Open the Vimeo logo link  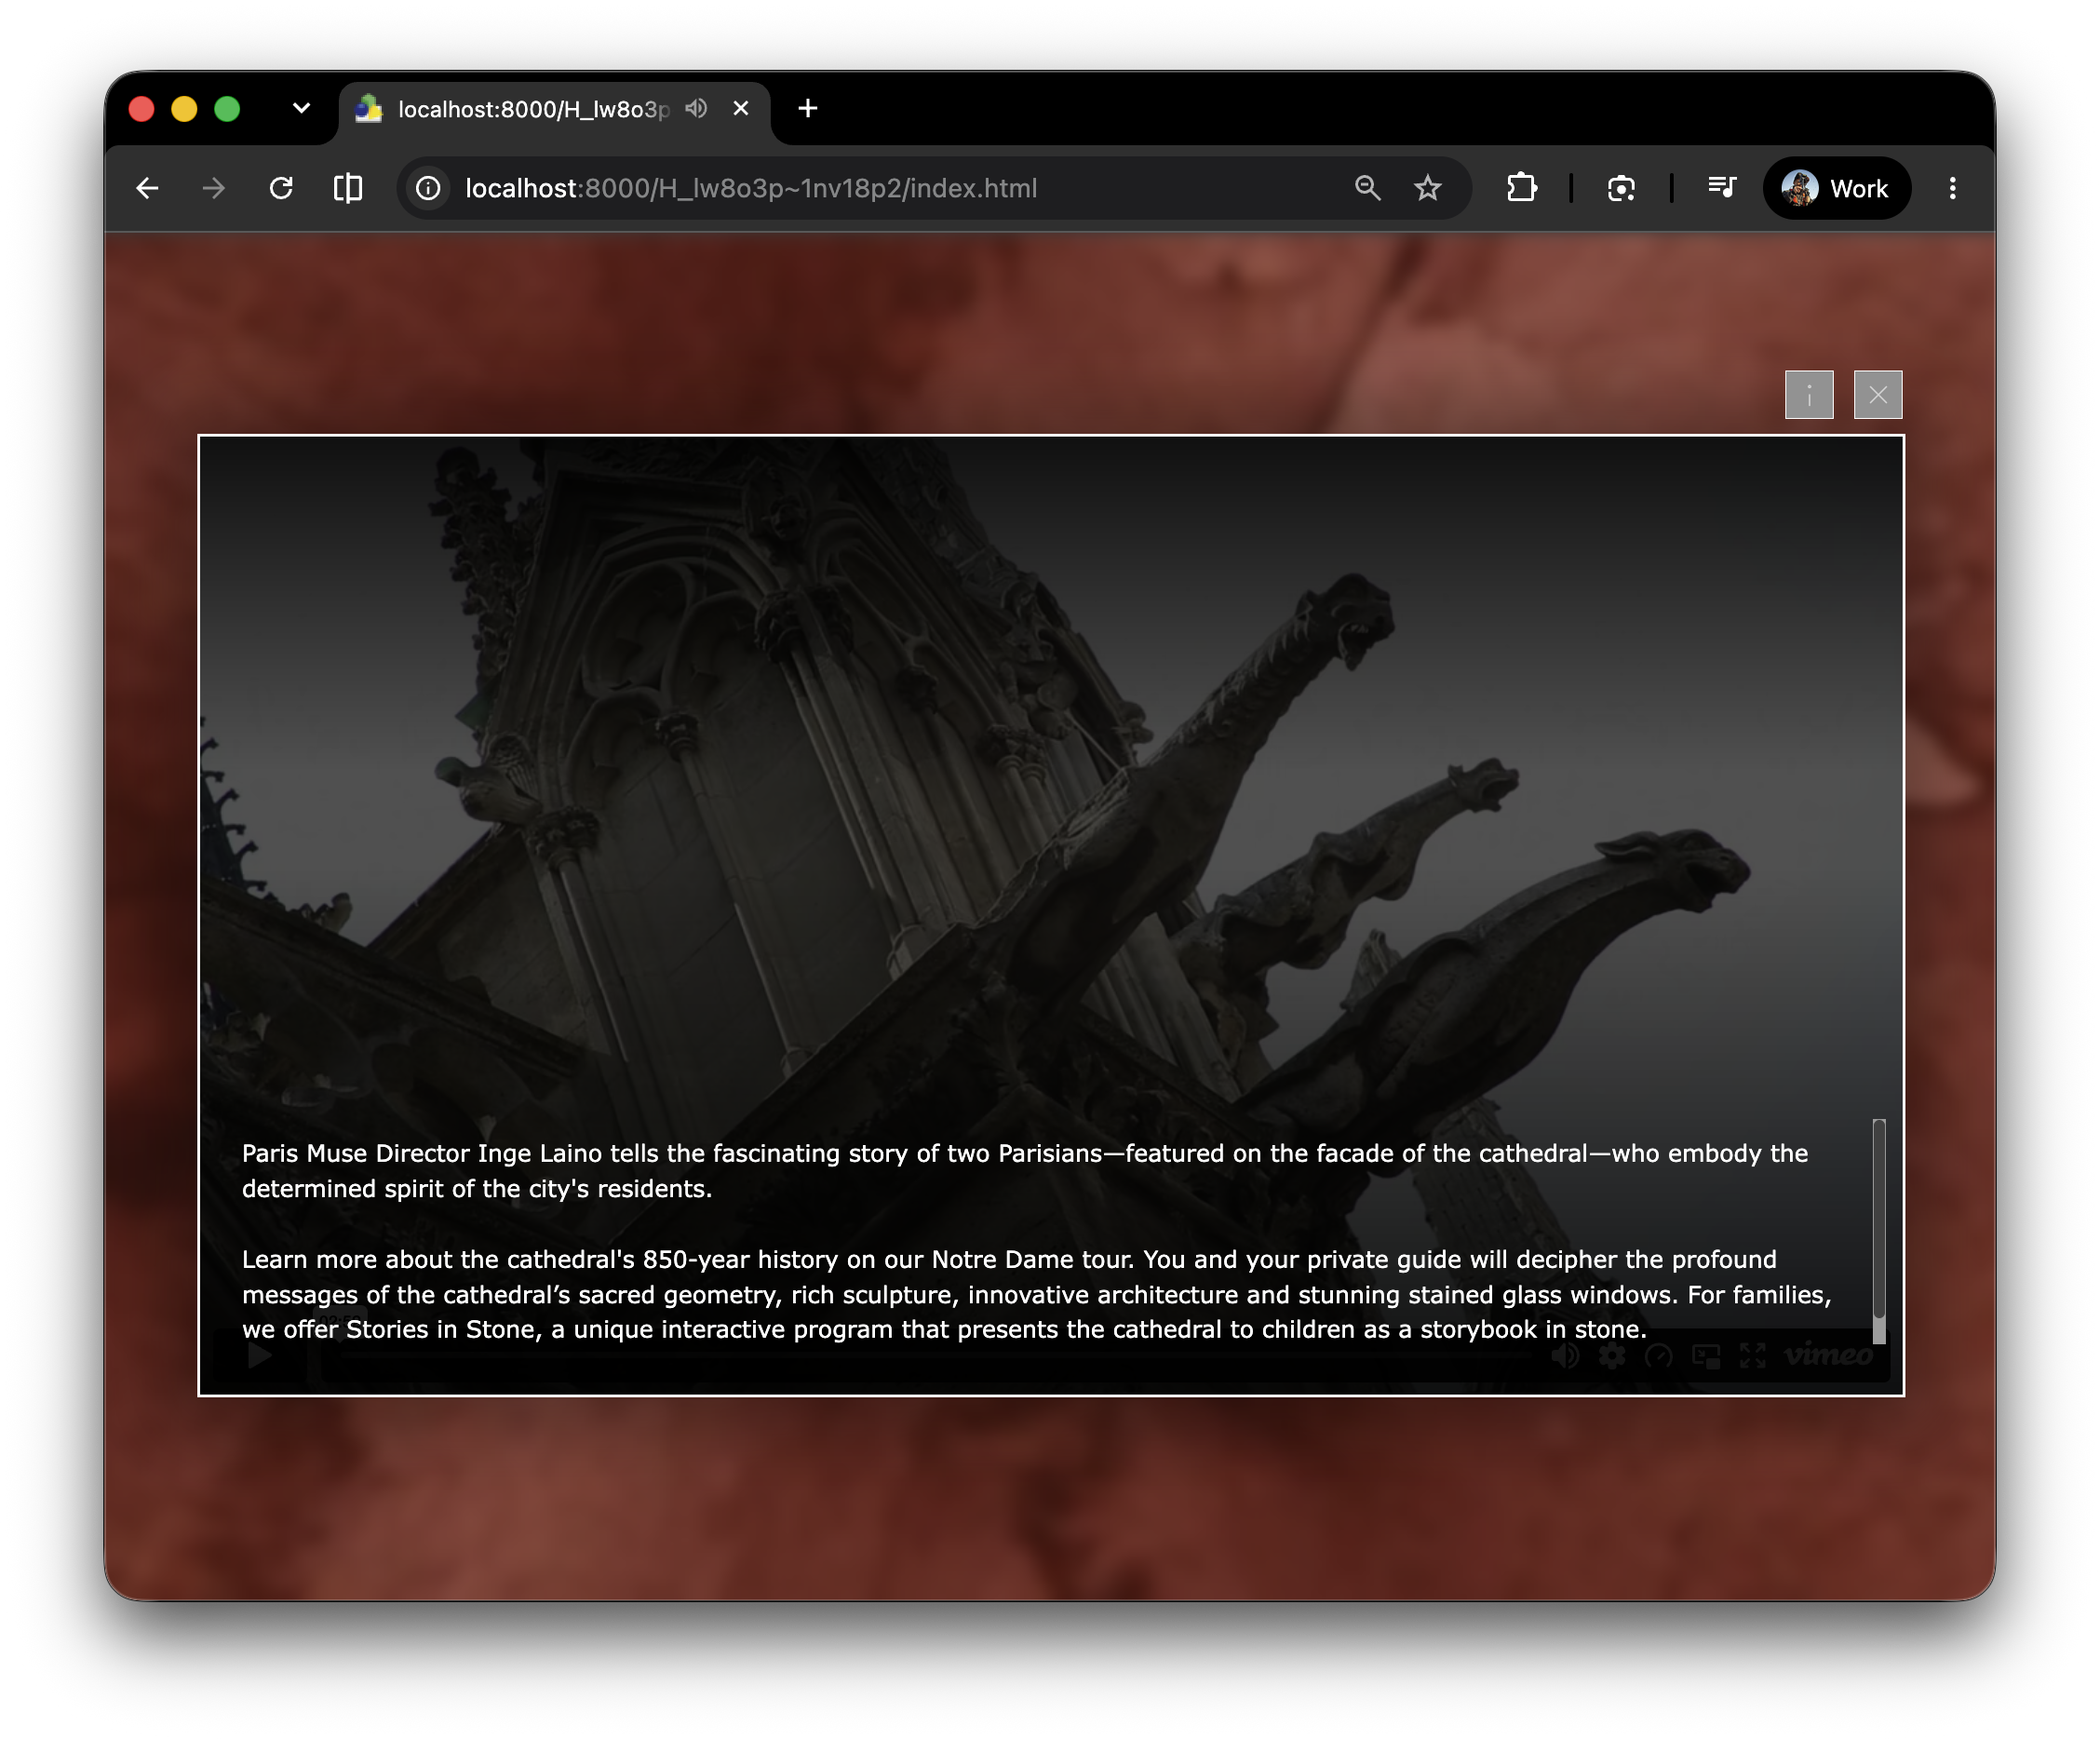click(x=1829, y=1356)
